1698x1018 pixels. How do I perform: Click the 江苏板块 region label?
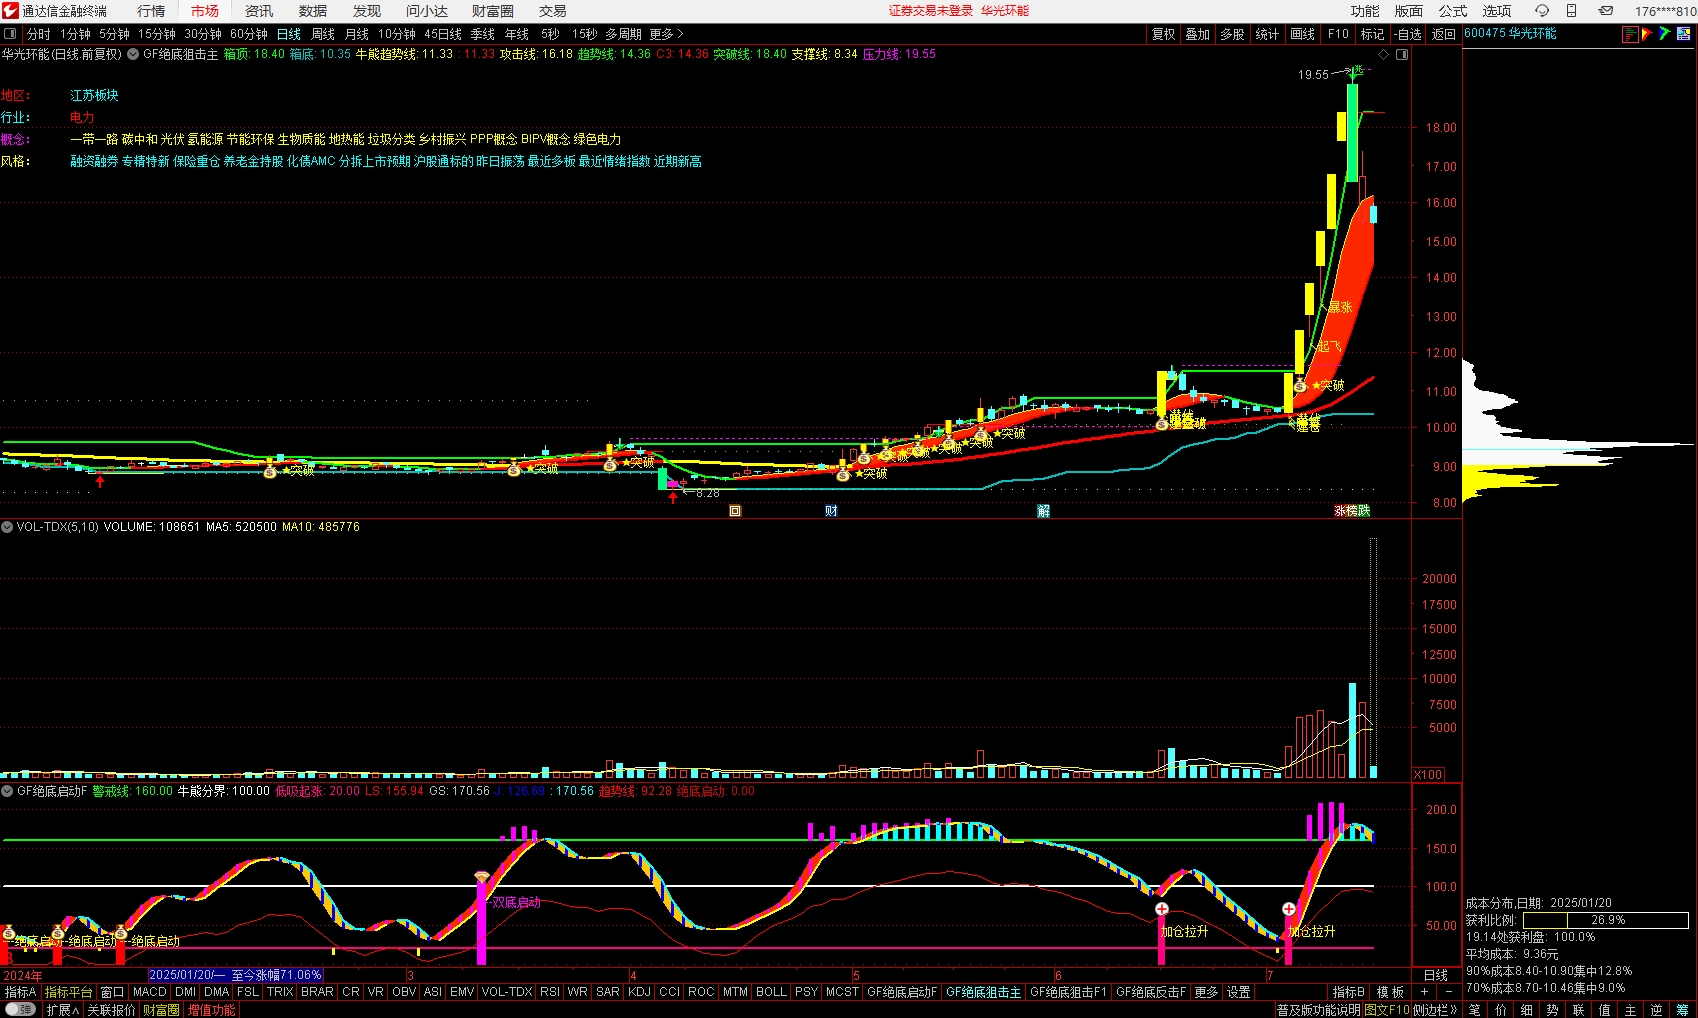tap(94, 96)
